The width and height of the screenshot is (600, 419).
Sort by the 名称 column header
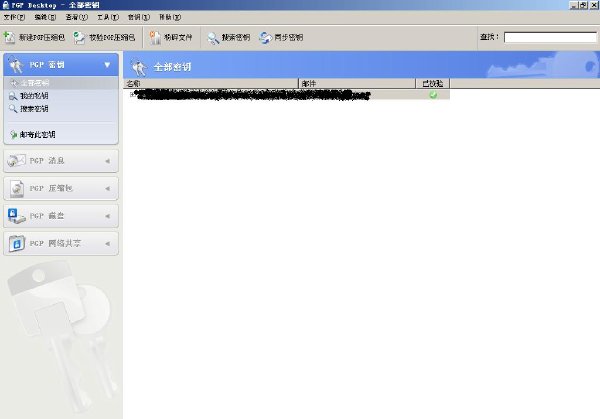point(211,83)
